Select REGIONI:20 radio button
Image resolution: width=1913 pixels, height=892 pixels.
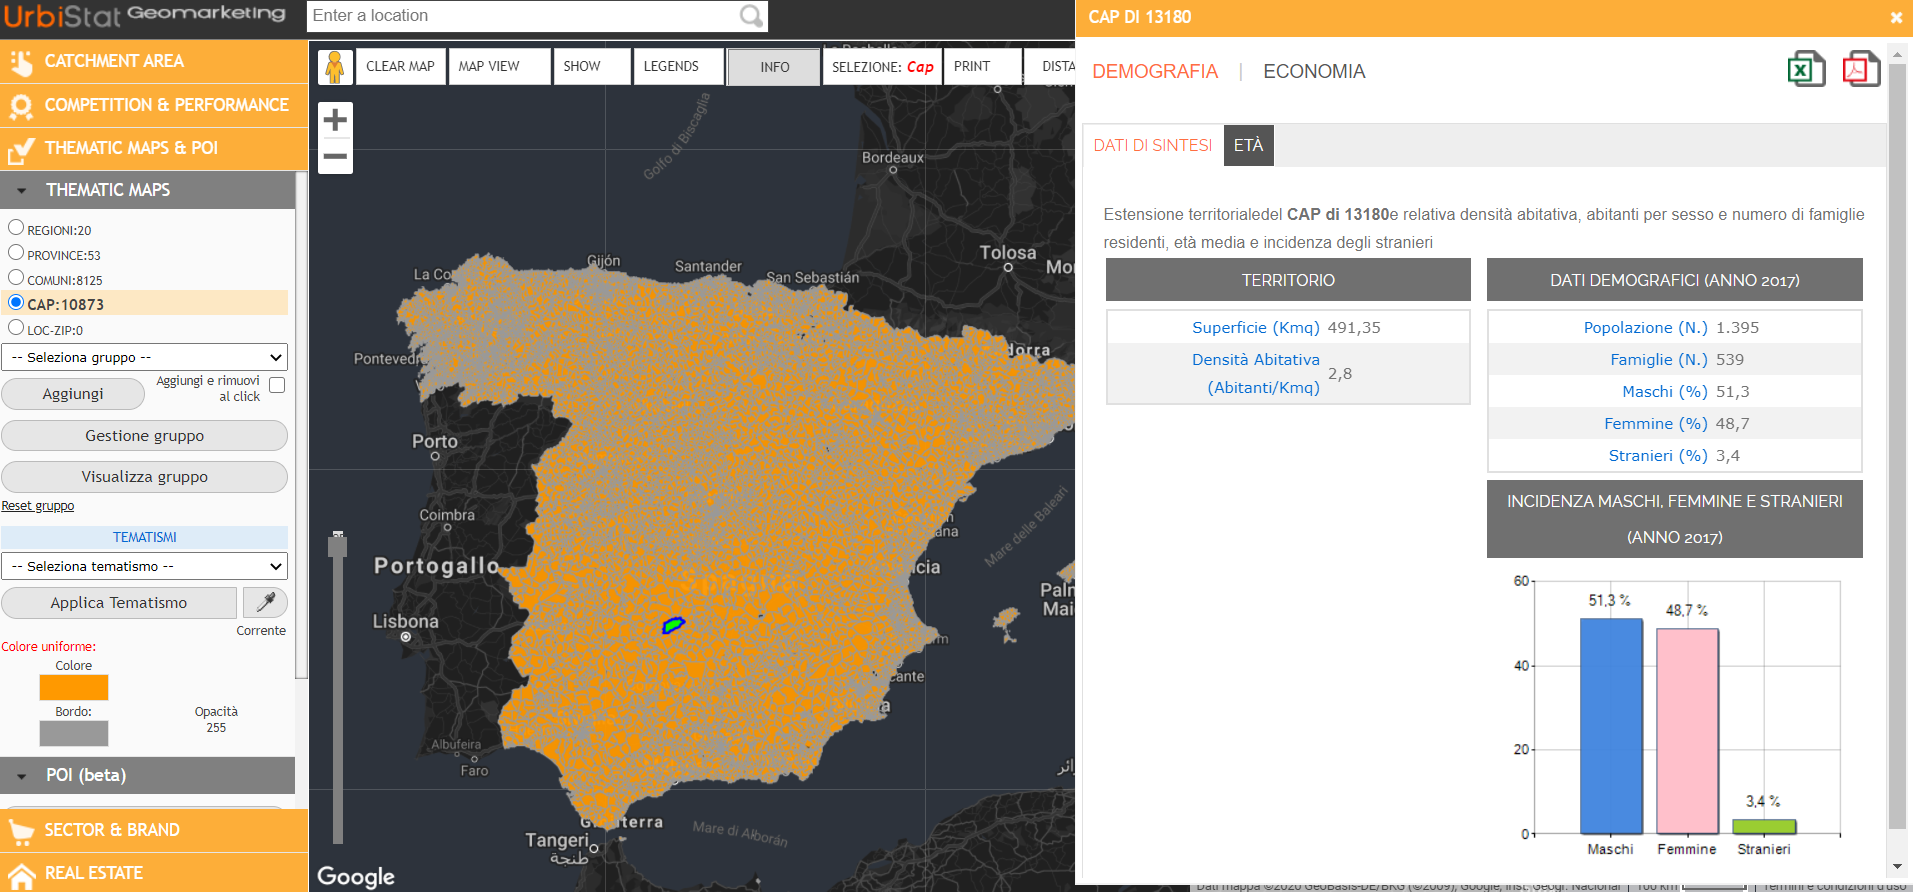click(x=16, y=227)
